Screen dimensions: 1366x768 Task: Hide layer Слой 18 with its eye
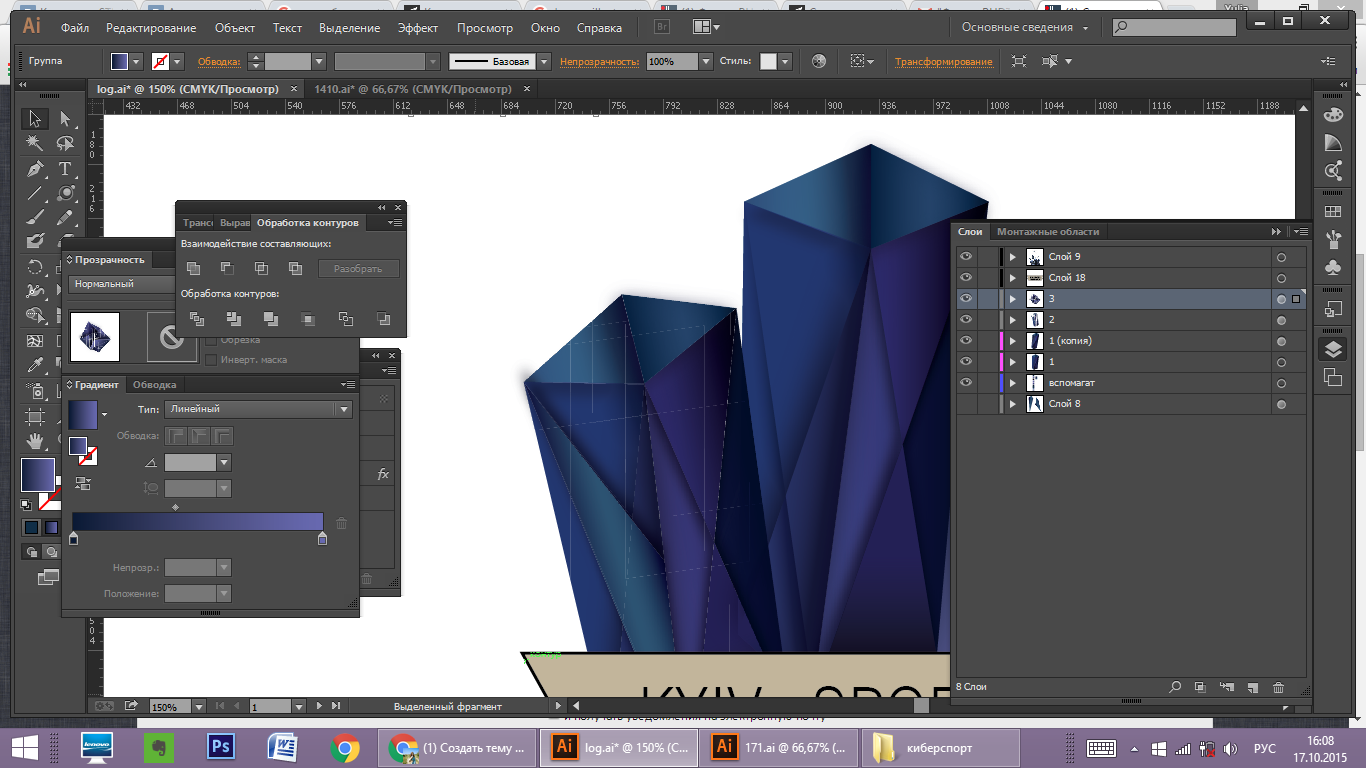(x=965, y=278)
